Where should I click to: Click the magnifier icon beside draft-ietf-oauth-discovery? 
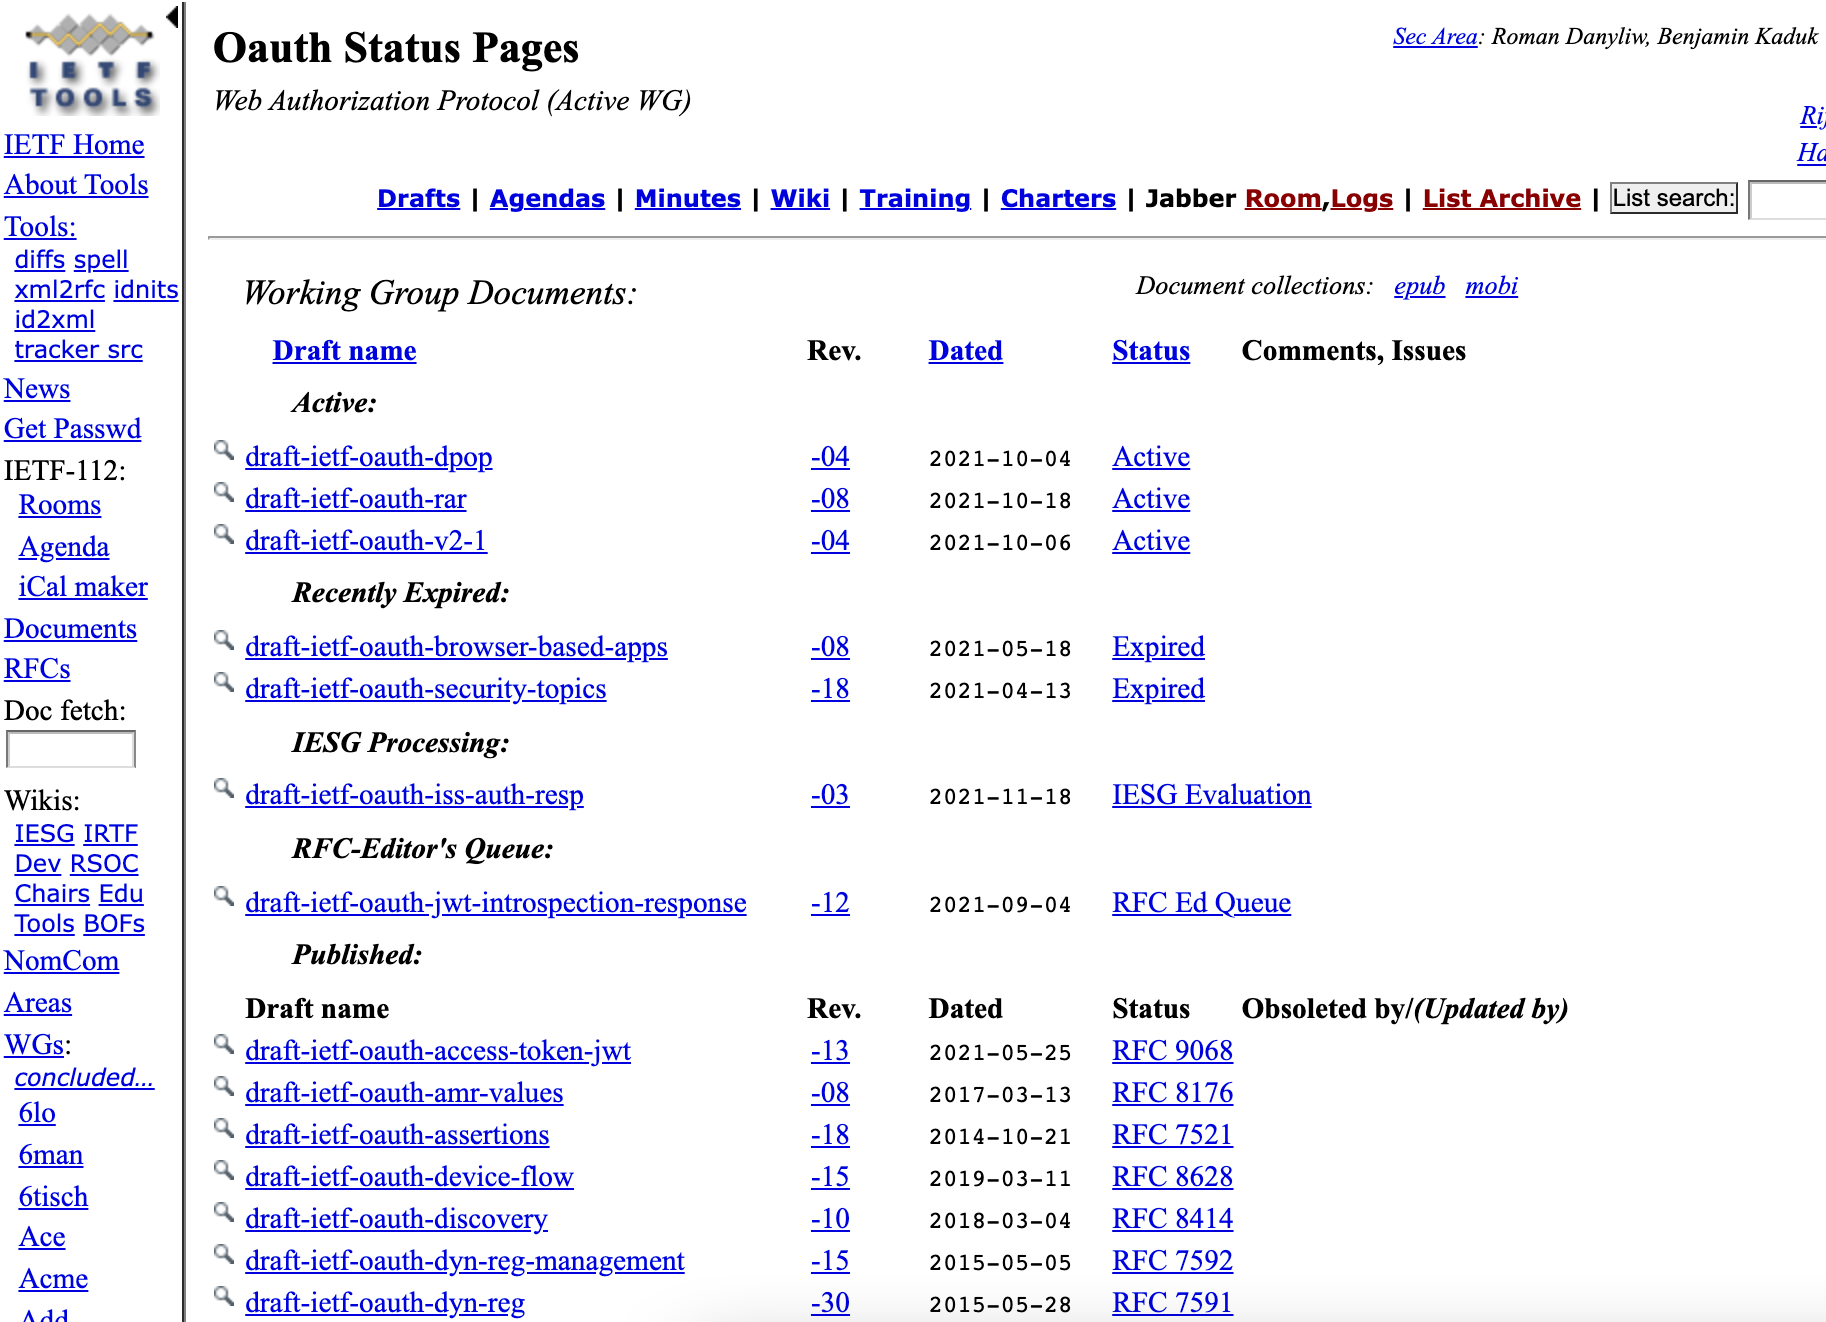(x=224, y=1212)
